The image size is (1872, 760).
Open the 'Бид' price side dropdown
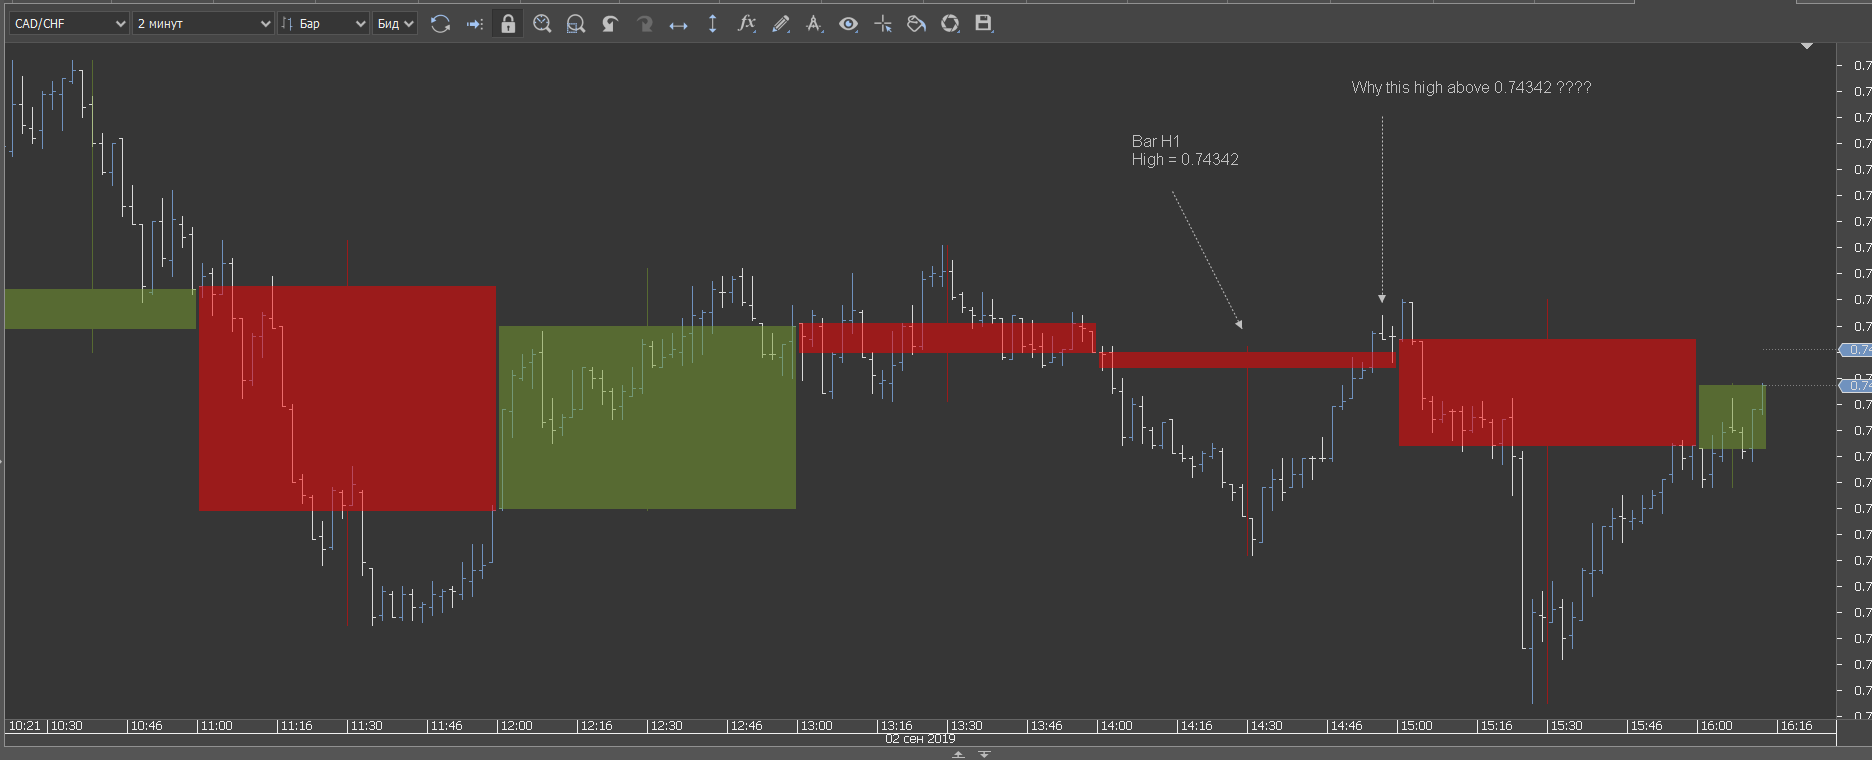395,23
